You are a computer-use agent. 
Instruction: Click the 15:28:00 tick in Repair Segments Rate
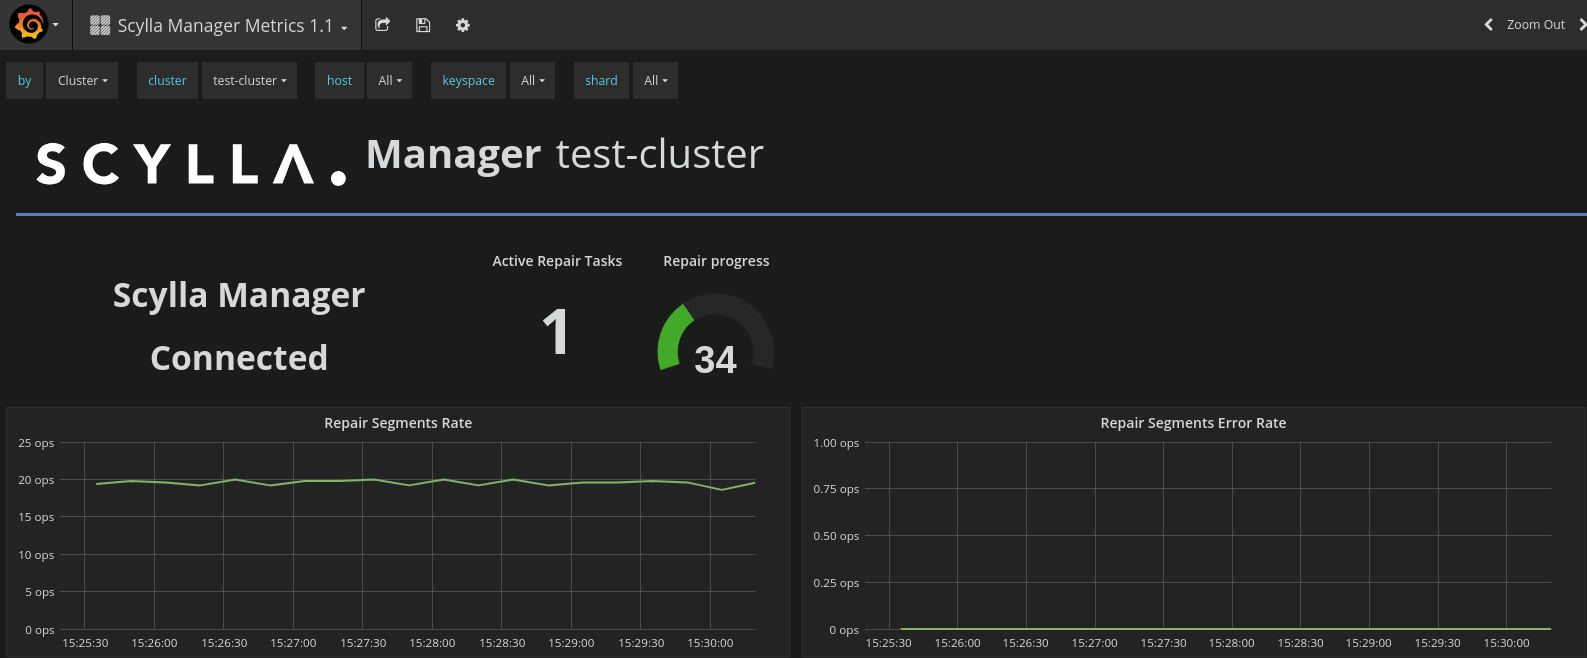click(x=432, y=643)
